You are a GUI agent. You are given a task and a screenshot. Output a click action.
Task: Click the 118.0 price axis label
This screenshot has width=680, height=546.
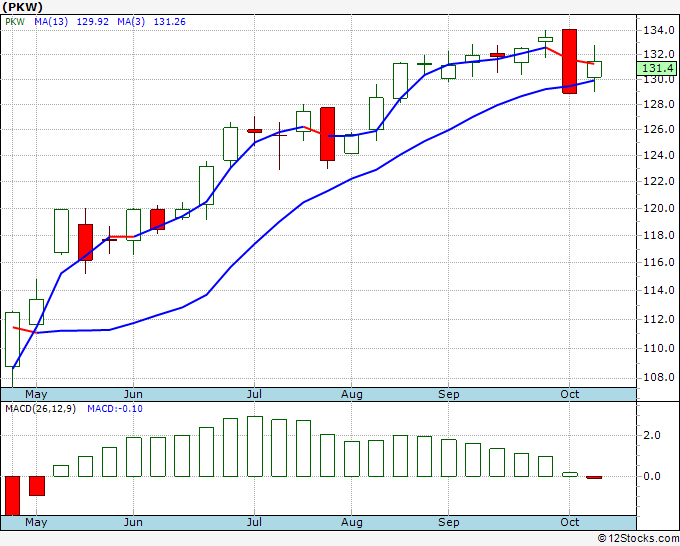[x=658, y=235]
